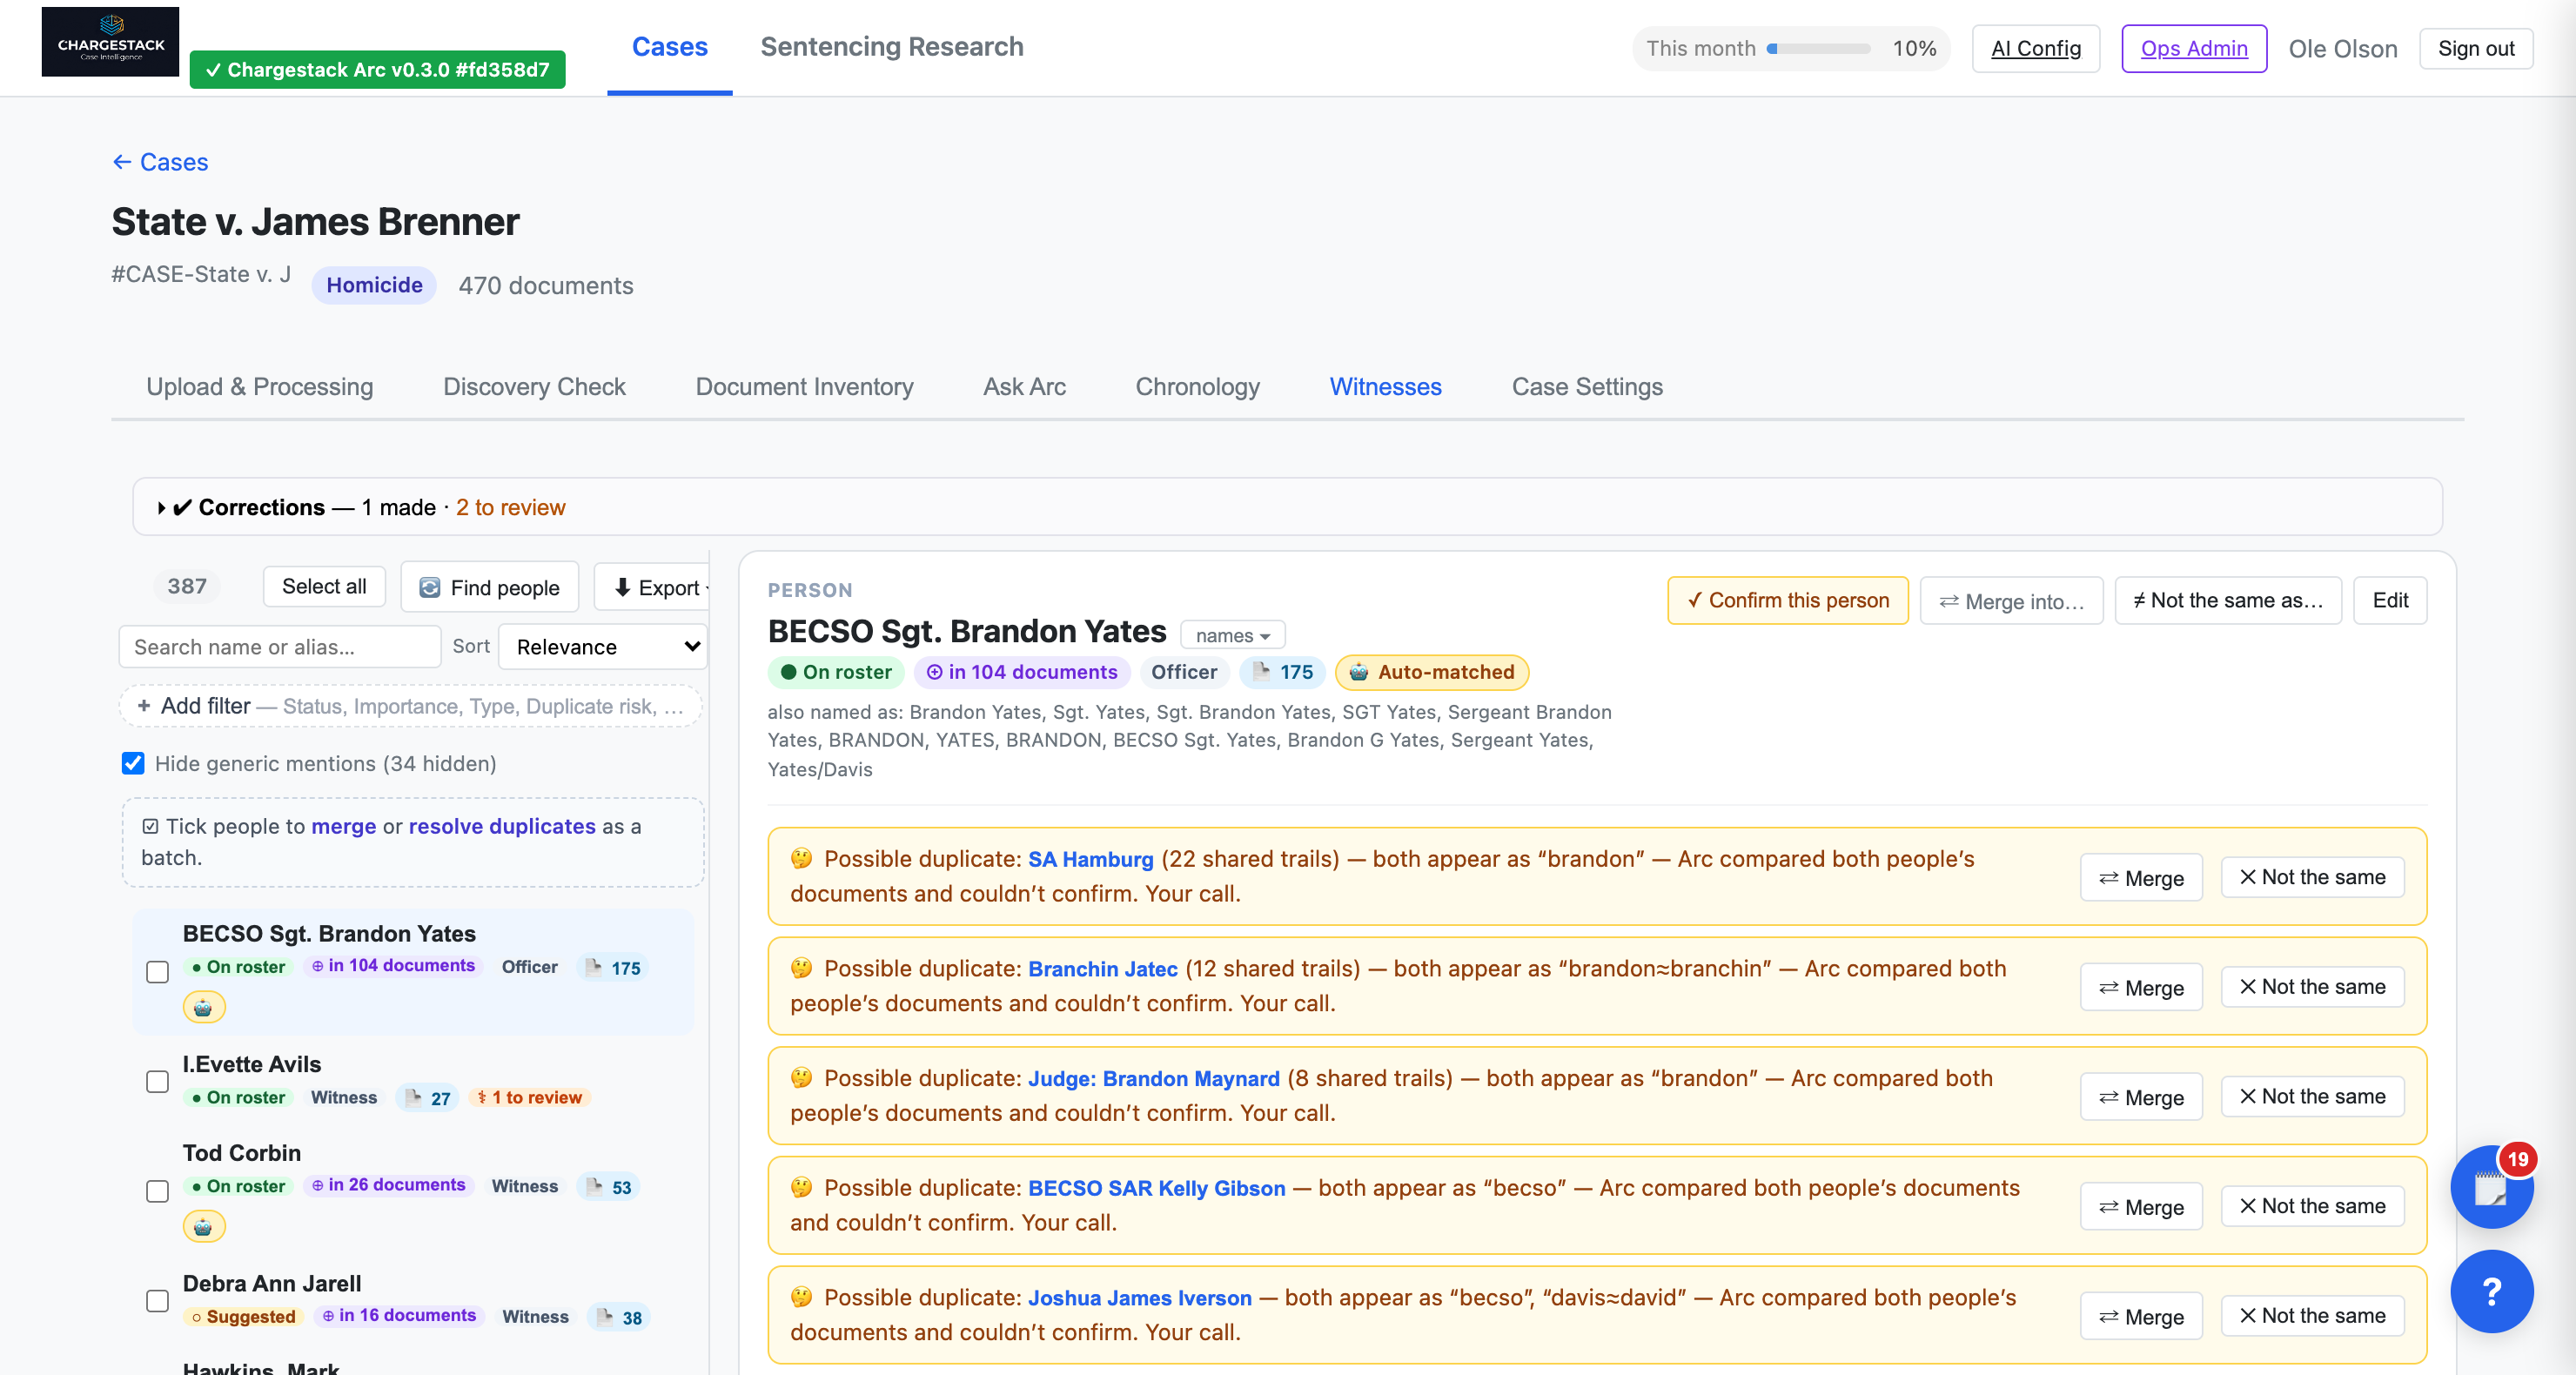Open the Document Inventory tab
Viewport: 2576px width, 1375px height.
[804, 387]
